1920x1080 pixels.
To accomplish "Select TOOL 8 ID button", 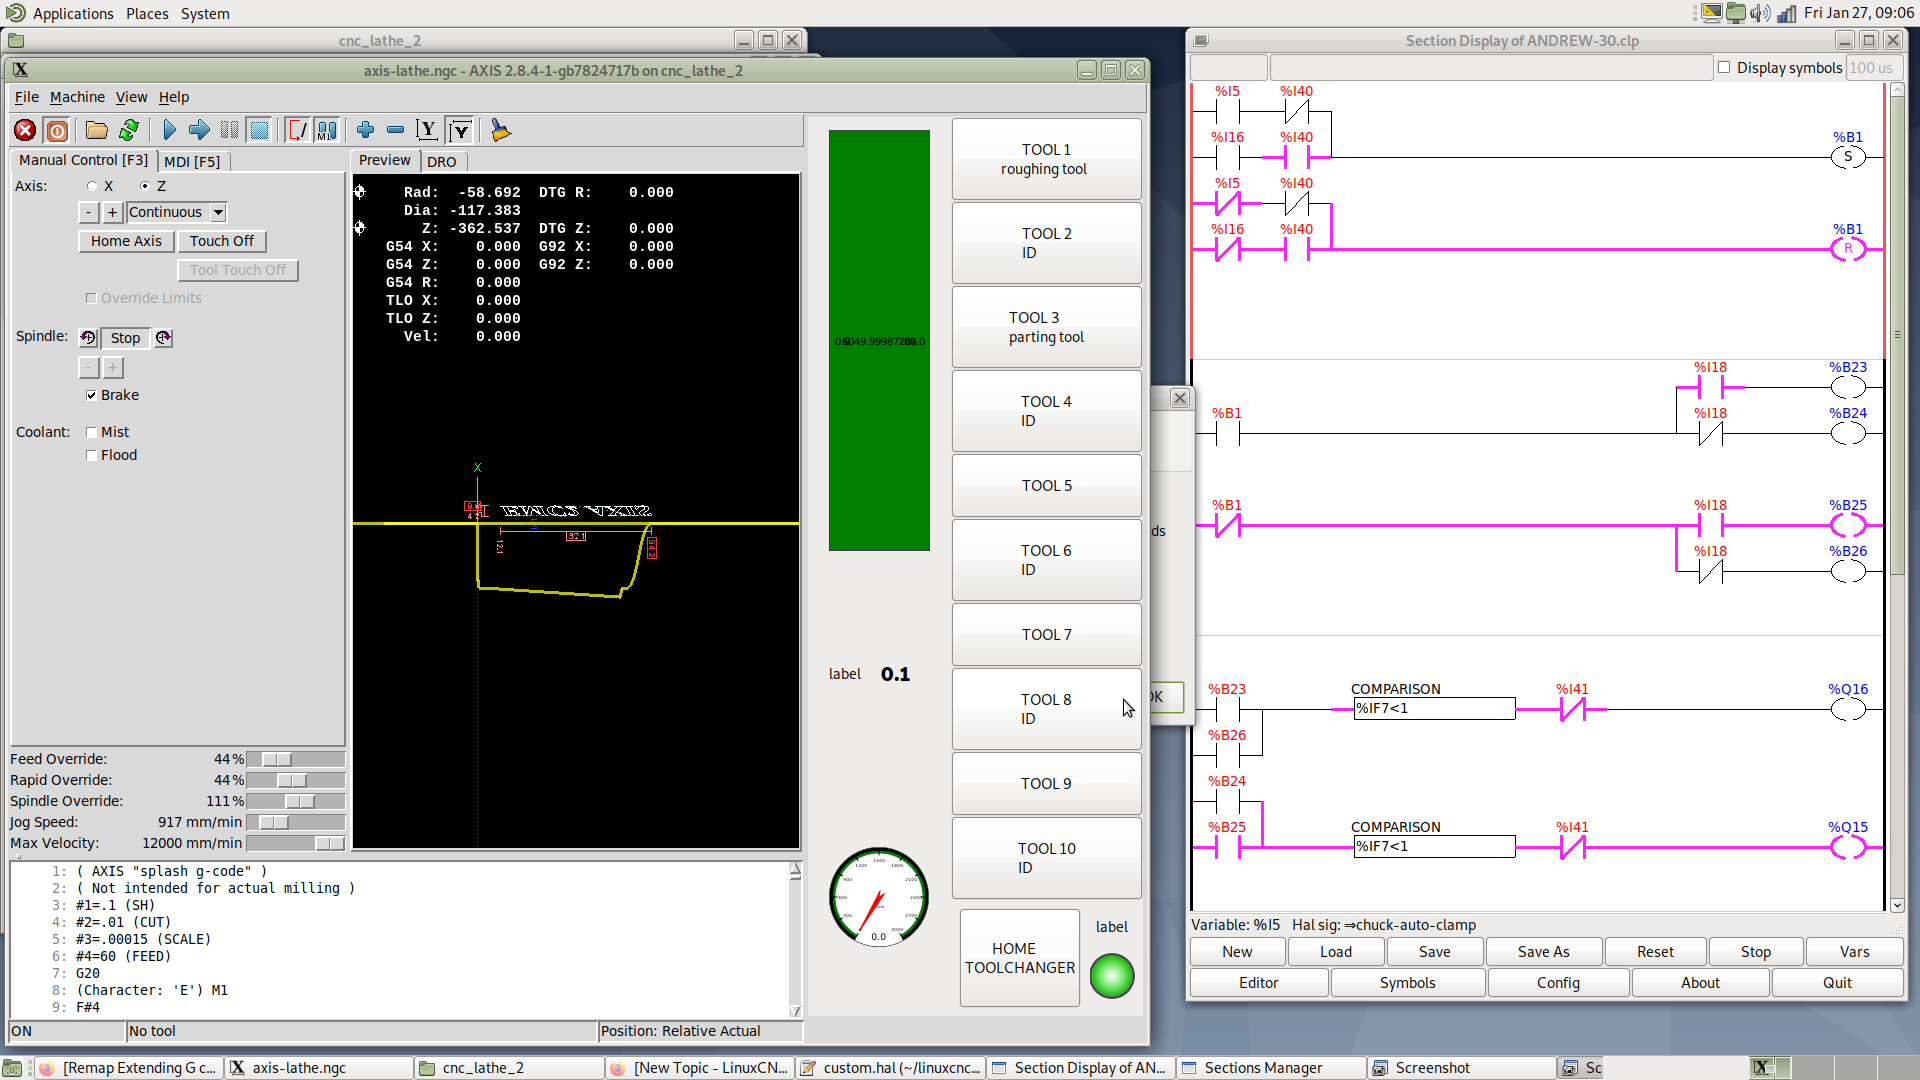I will pos(1046,709).
